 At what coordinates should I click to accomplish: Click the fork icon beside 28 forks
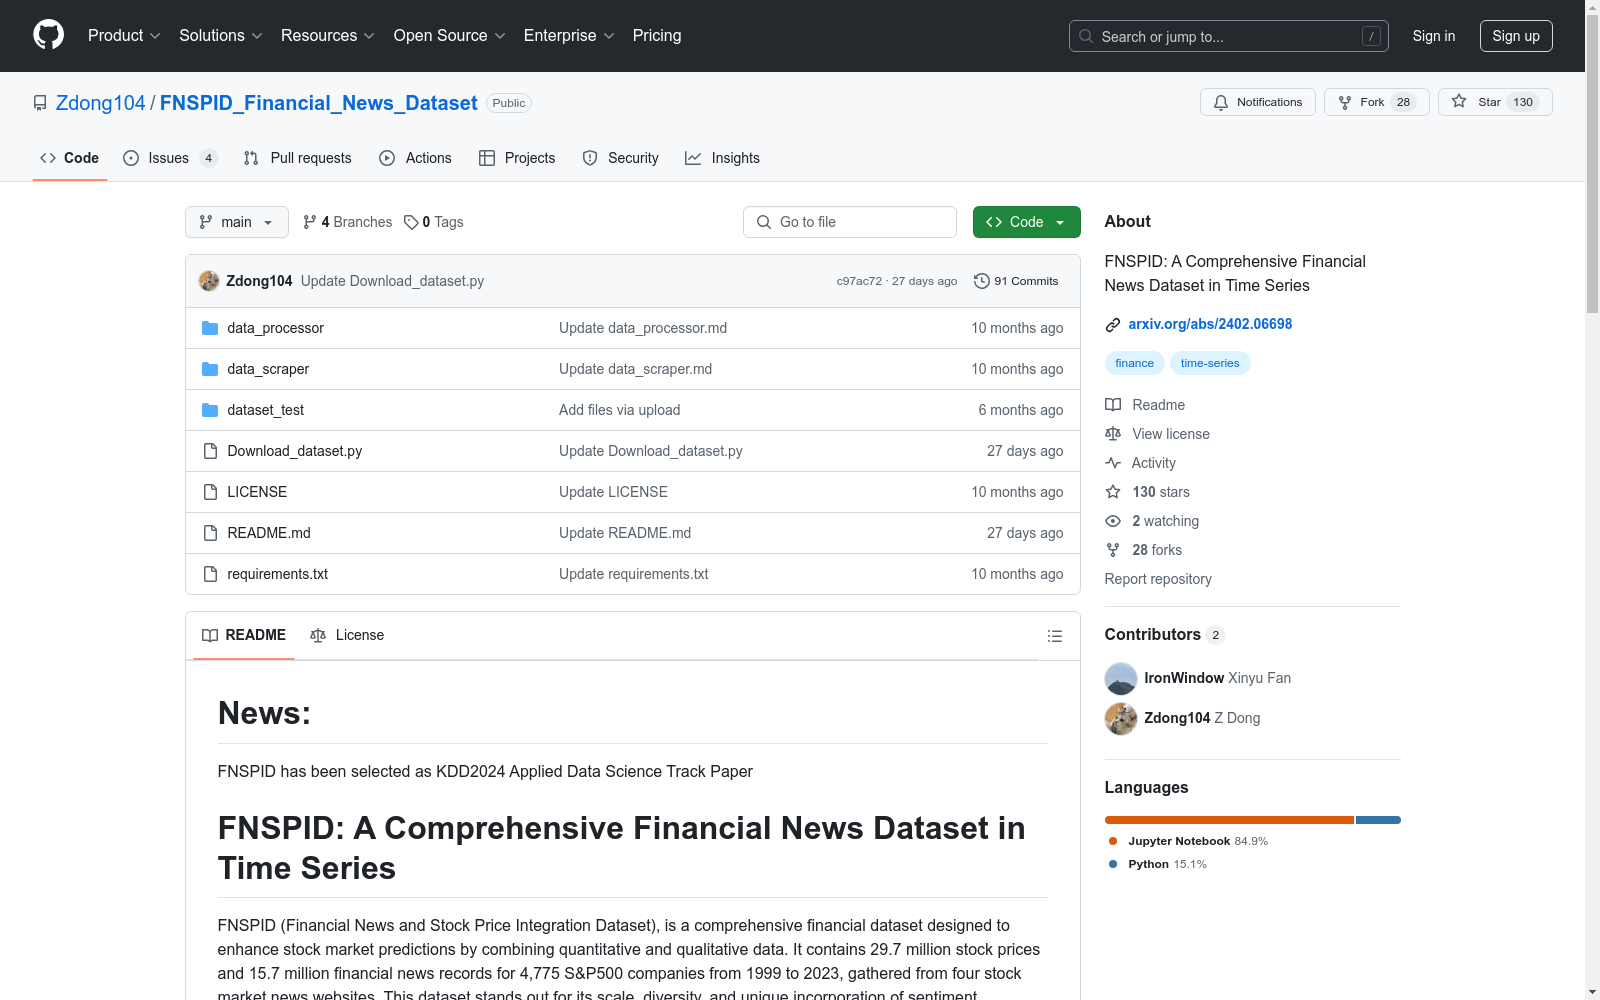coord(1113,550)
